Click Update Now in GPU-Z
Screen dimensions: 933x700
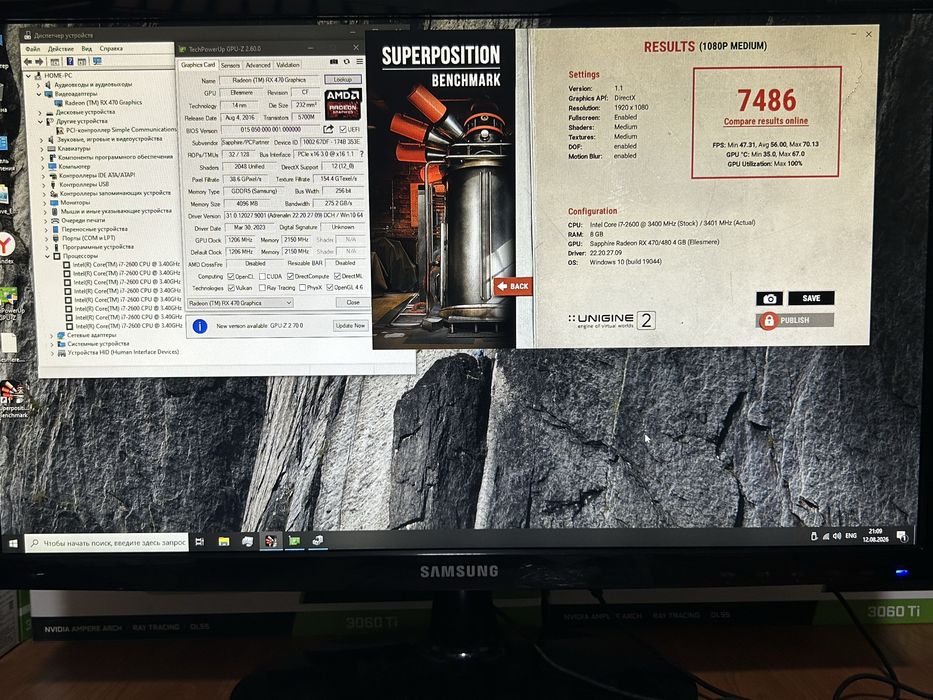click(x=350, y=326)
